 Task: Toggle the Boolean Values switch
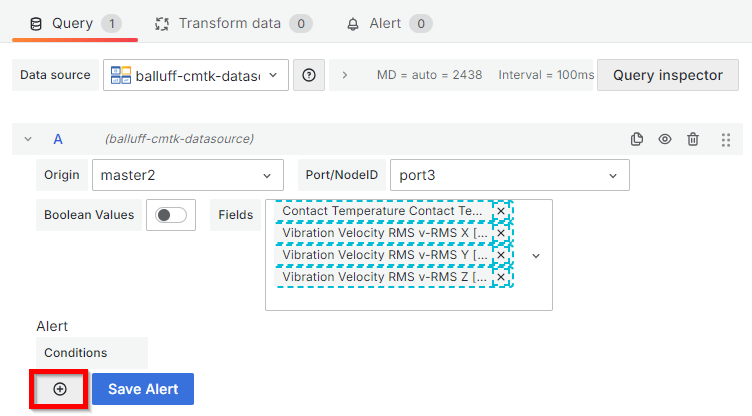point(172,215)
